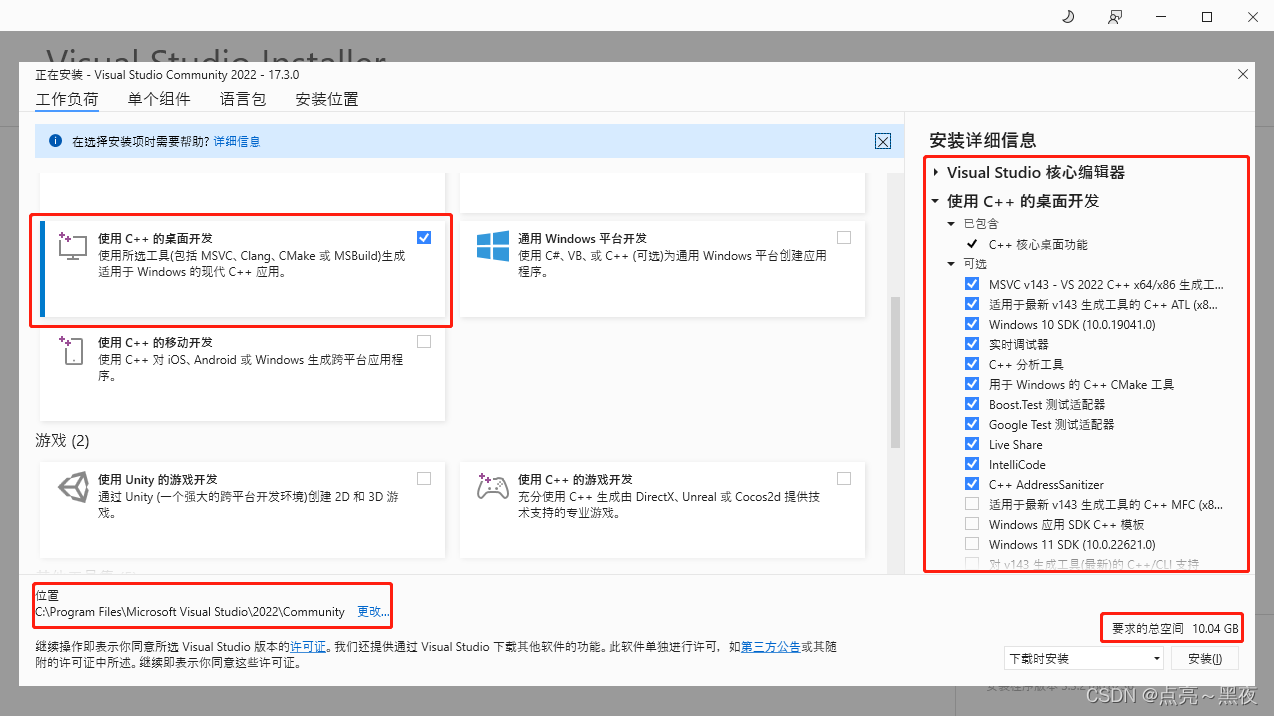Screen dimensions: 1274x716
Task: Uncheck 使用 C++ 的桌面开发 workload
Action: 424,237
